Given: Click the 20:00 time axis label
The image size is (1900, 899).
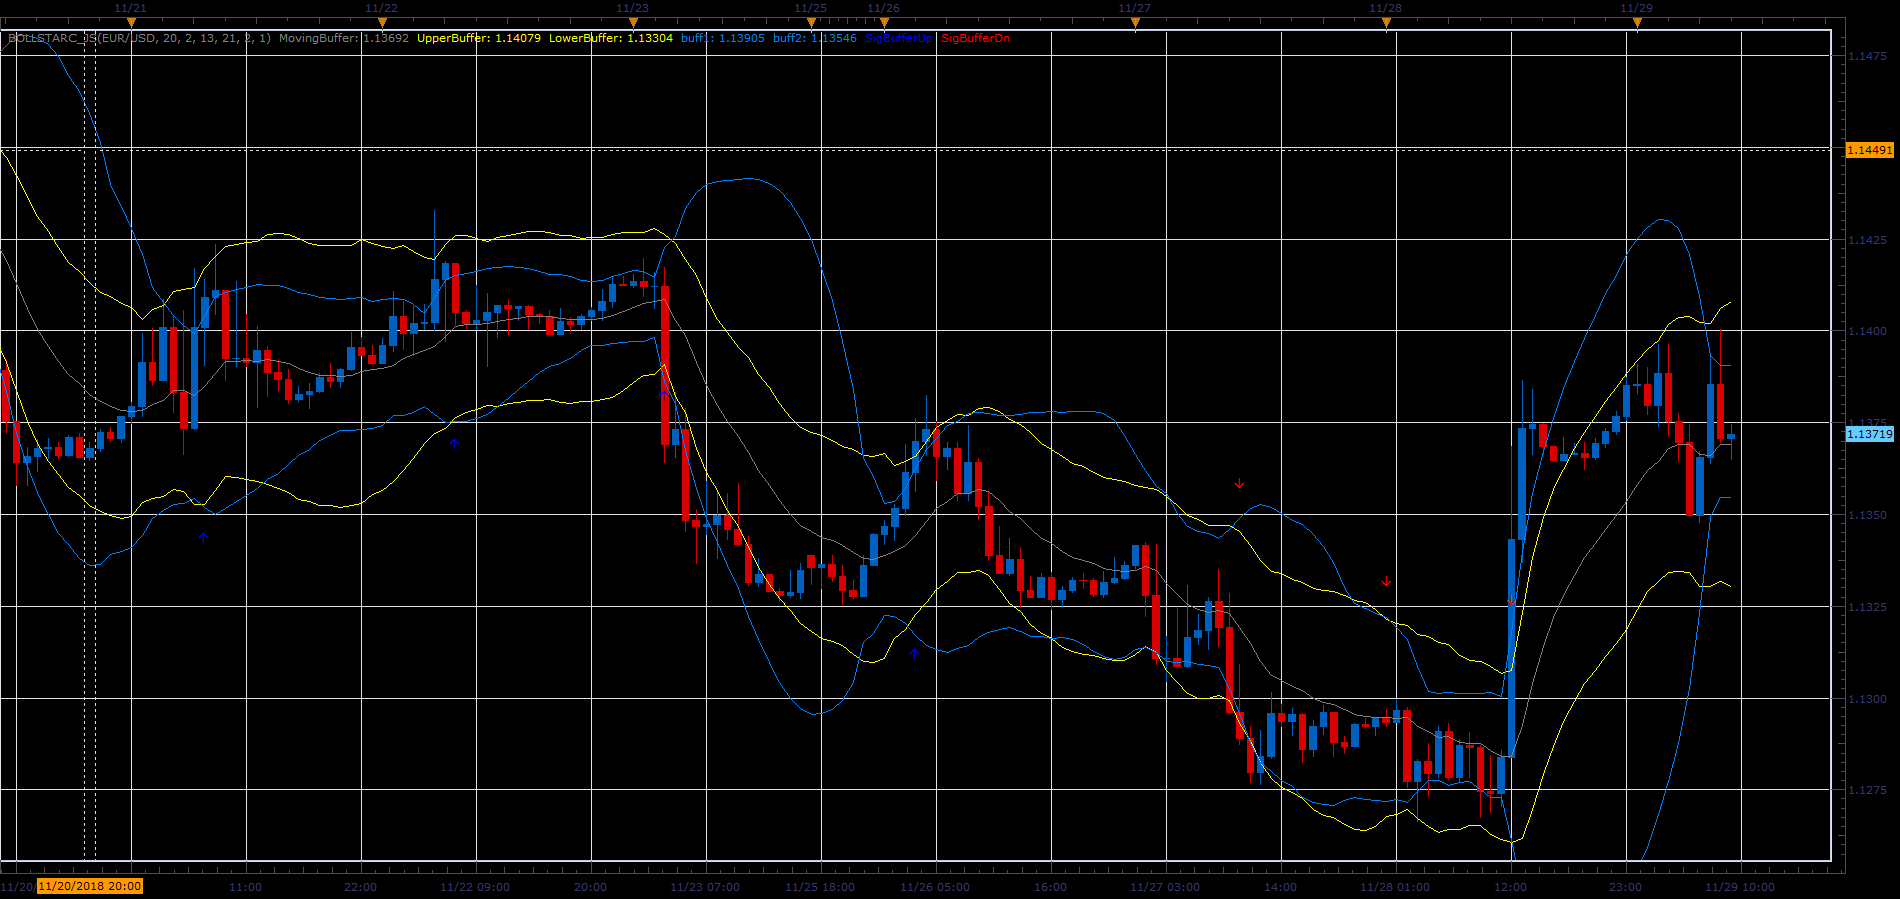Looking at the screenshot, I should pyautogui.click(x=590, y=887).
